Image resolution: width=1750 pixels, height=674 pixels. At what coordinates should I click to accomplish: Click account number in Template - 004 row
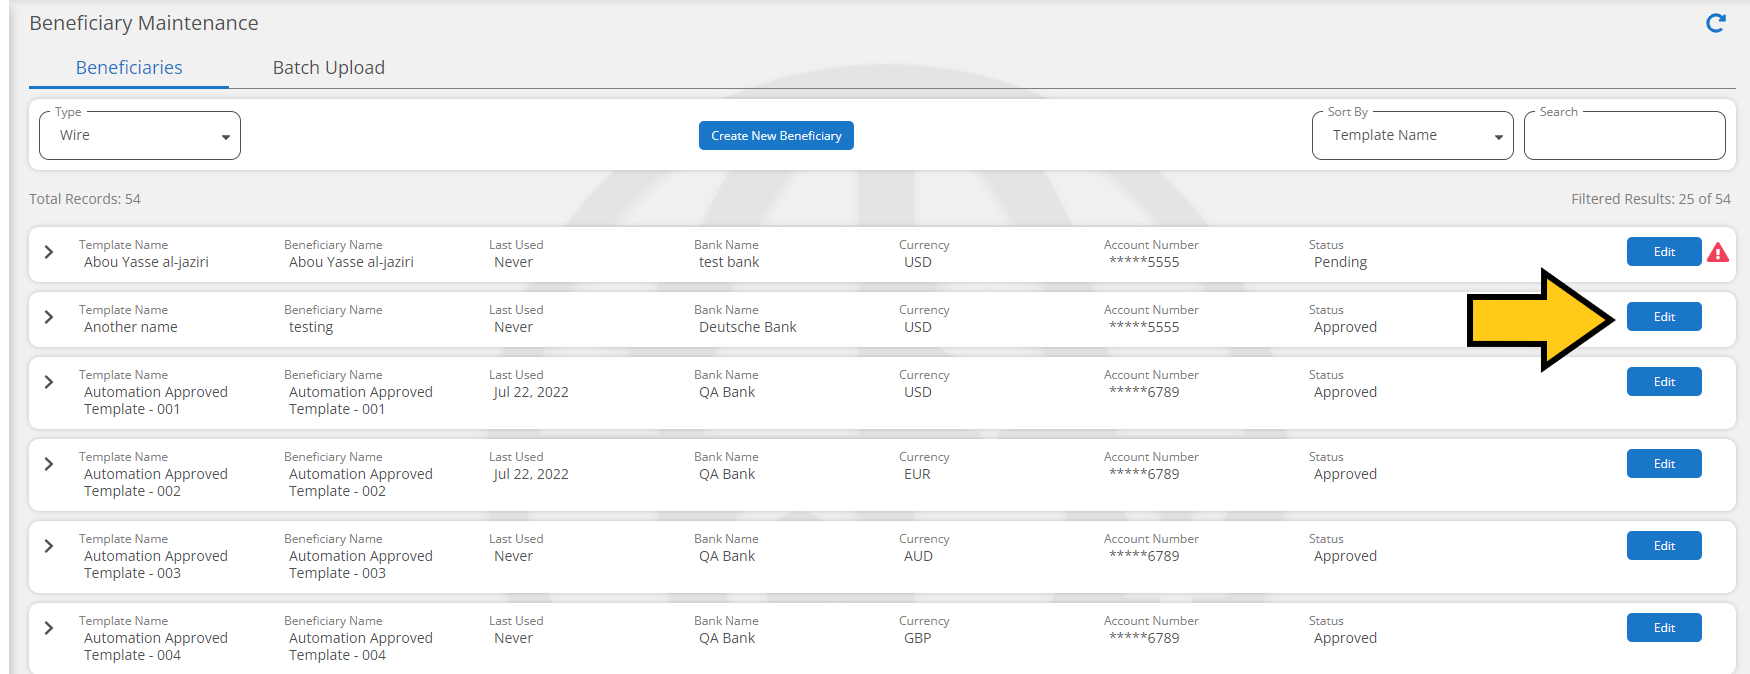point(1144,638)
